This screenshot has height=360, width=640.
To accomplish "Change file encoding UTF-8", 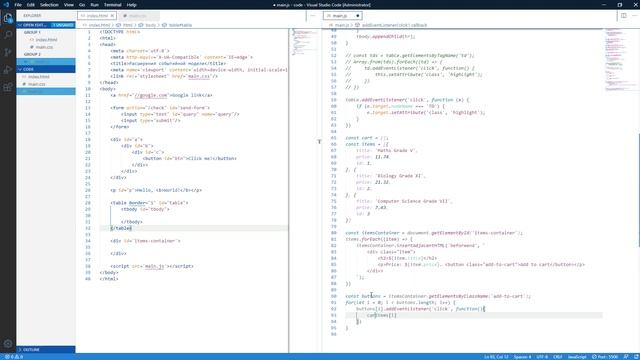I will click(x=542, y=357).
